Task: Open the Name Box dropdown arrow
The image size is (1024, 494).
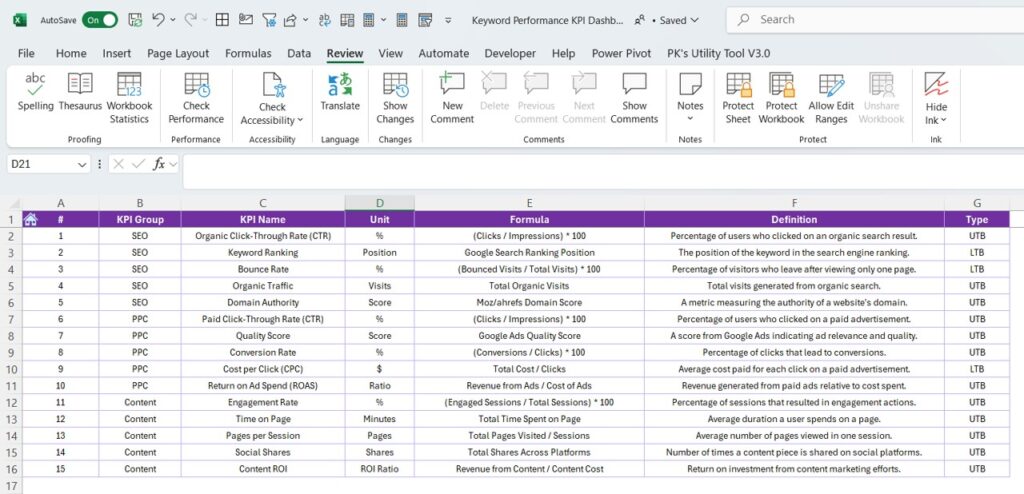Action: pyautogui.click(x=82, y=165)
